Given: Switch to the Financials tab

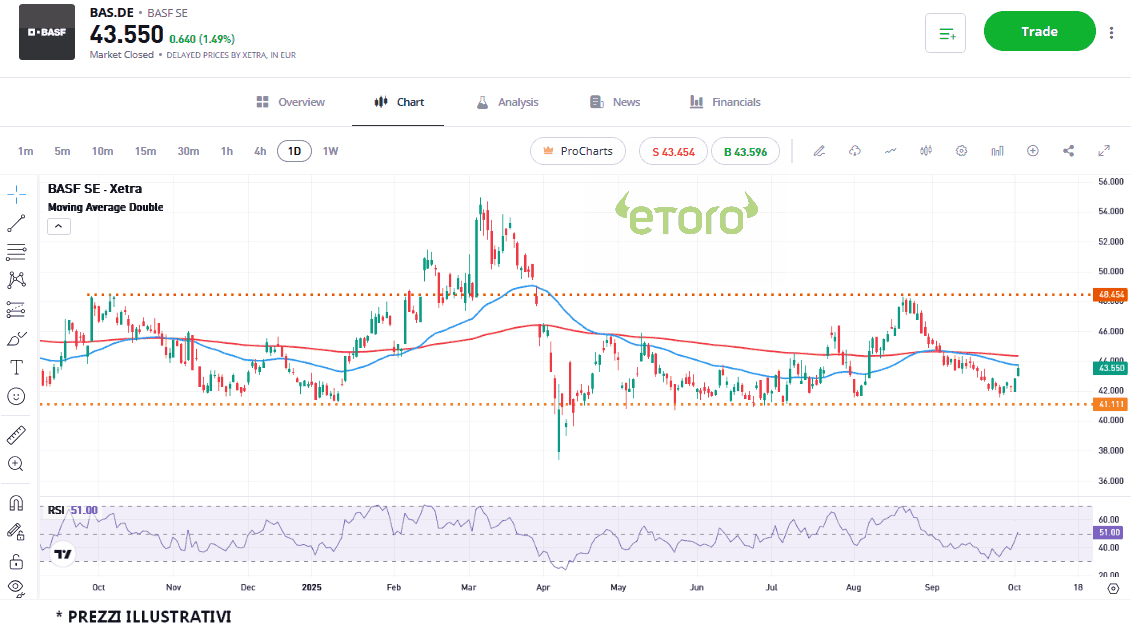Looking at the screenshot, I should [725, 102].
